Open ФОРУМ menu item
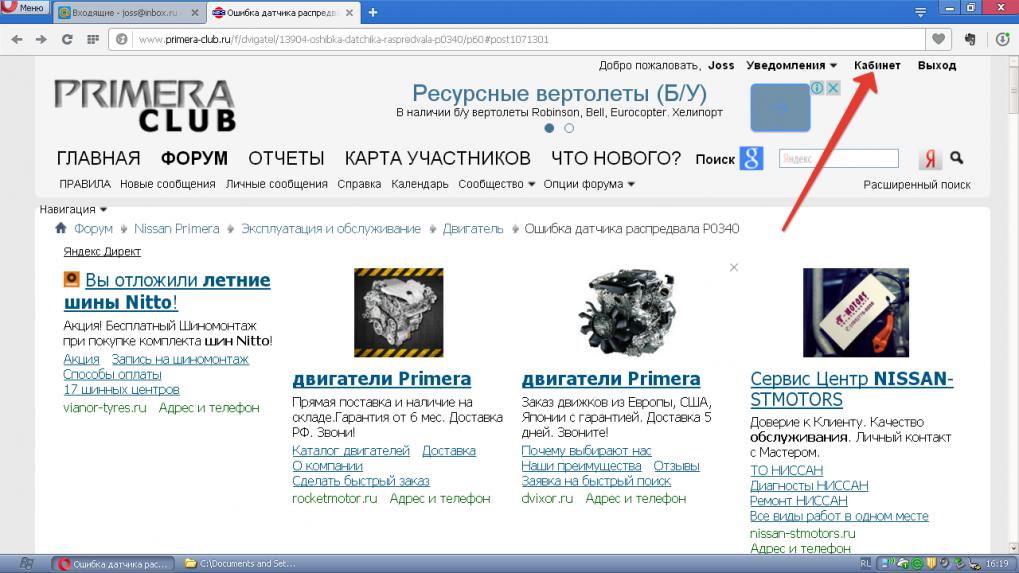Image resolution: width=1019 pixels, height=573 pixels. pos(194,158)
